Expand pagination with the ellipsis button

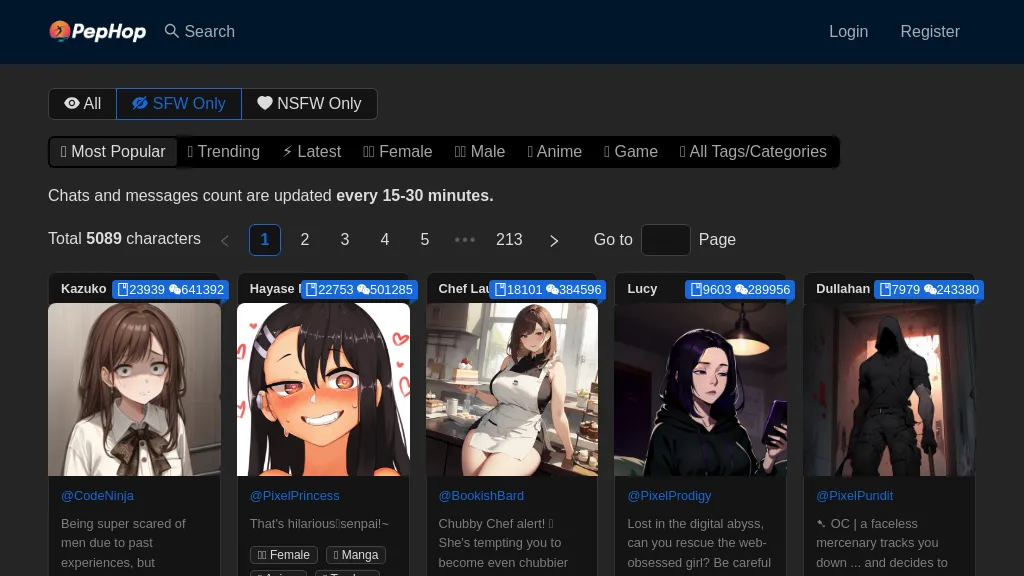(x=465, y=240)
